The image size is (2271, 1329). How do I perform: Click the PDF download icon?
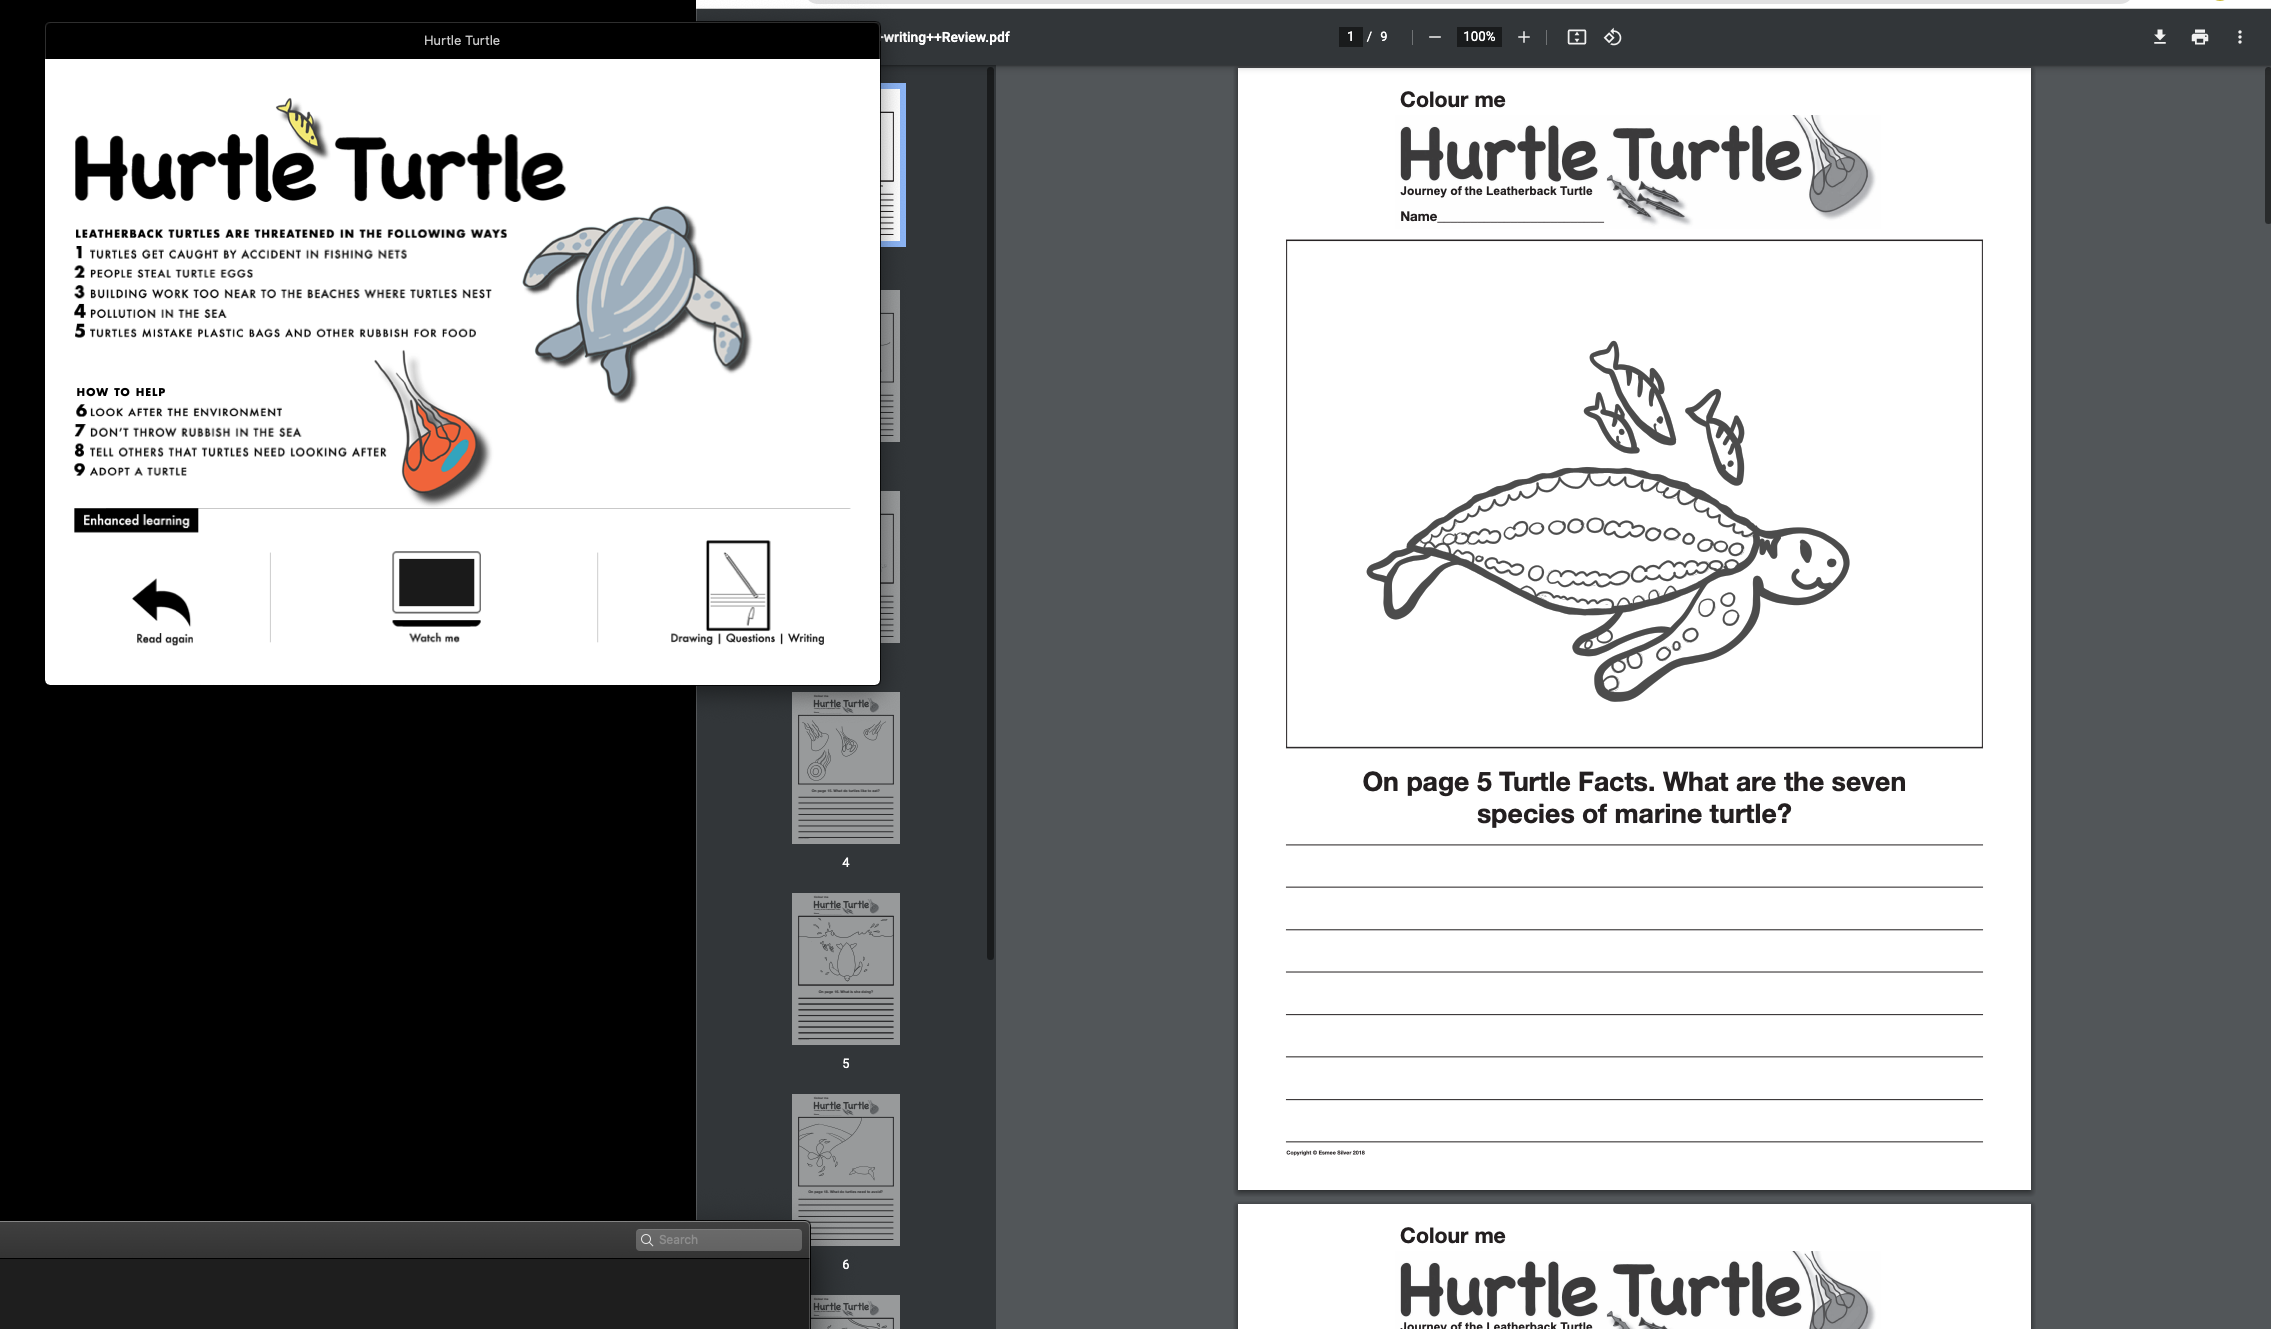[2159, 37]
